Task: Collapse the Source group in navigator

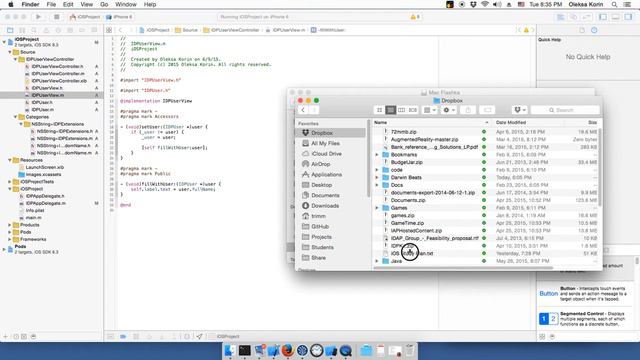Action: [x=10, y=52]
